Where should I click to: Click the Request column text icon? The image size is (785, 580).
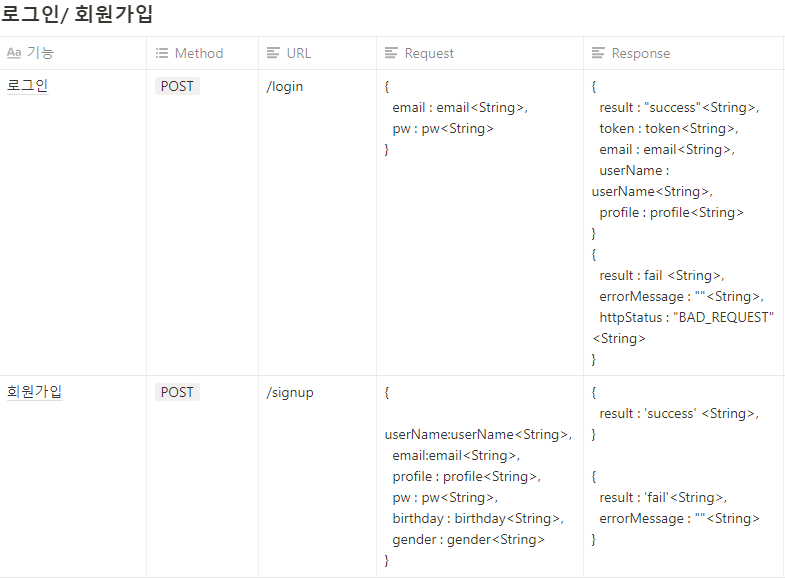coord(392,53)
